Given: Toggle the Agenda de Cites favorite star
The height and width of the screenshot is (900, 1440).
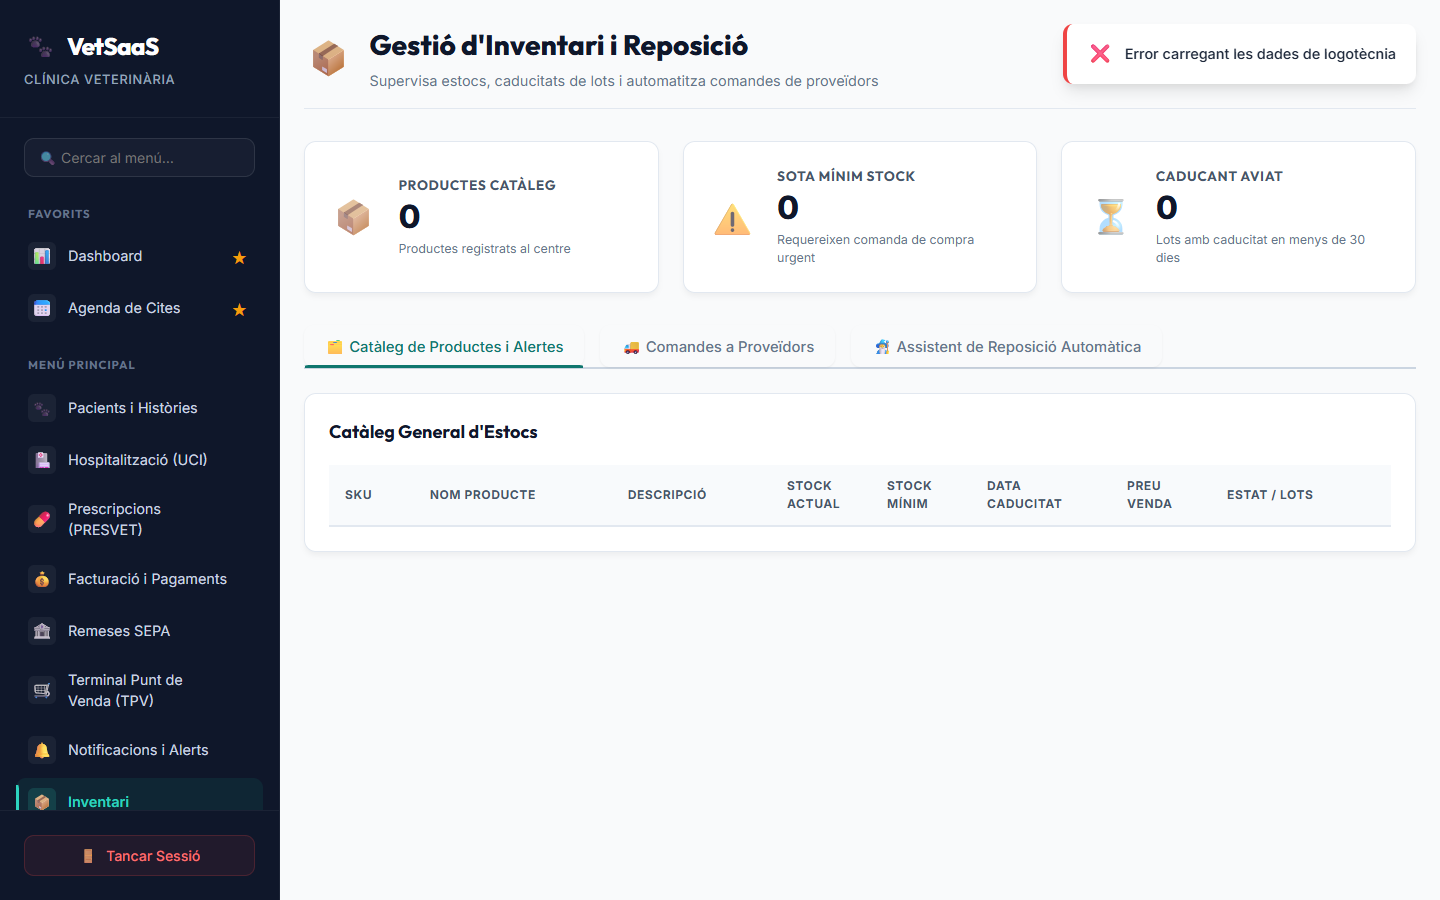Looking at the screenshot, I should [x=239, y=310].
